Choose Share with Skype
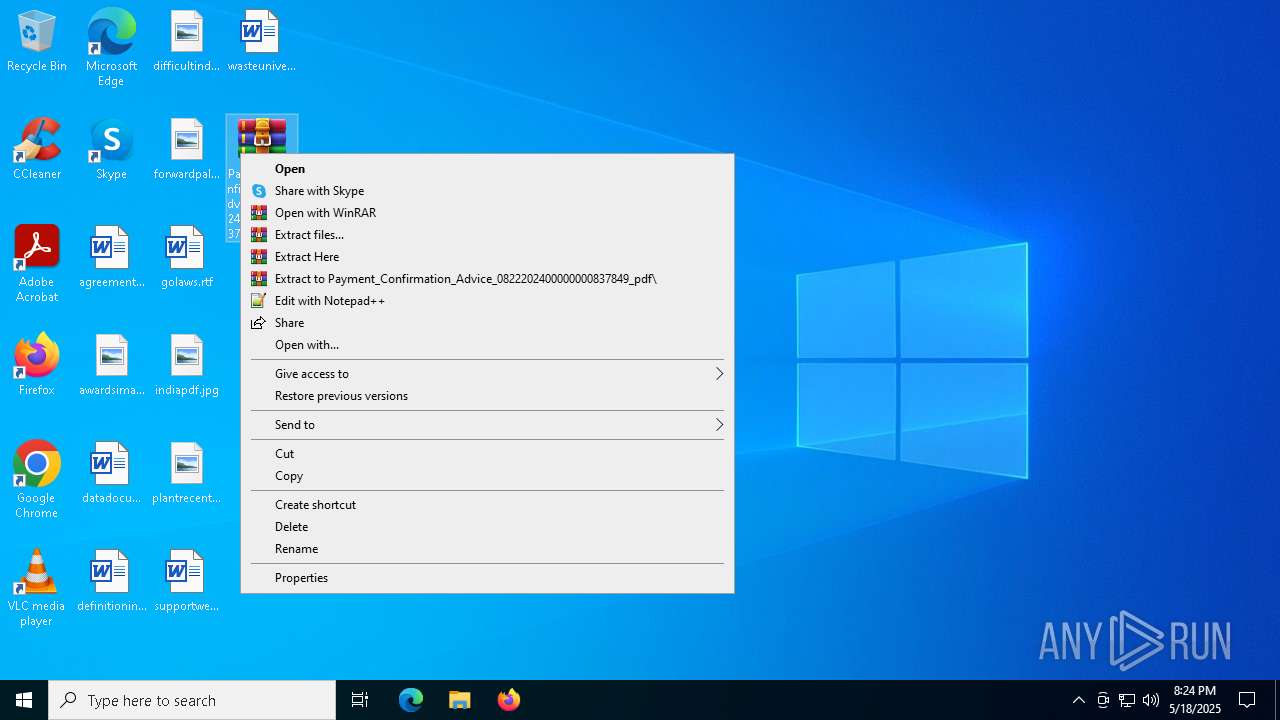The image size is (1280, 720). click(x=487, y=191)
